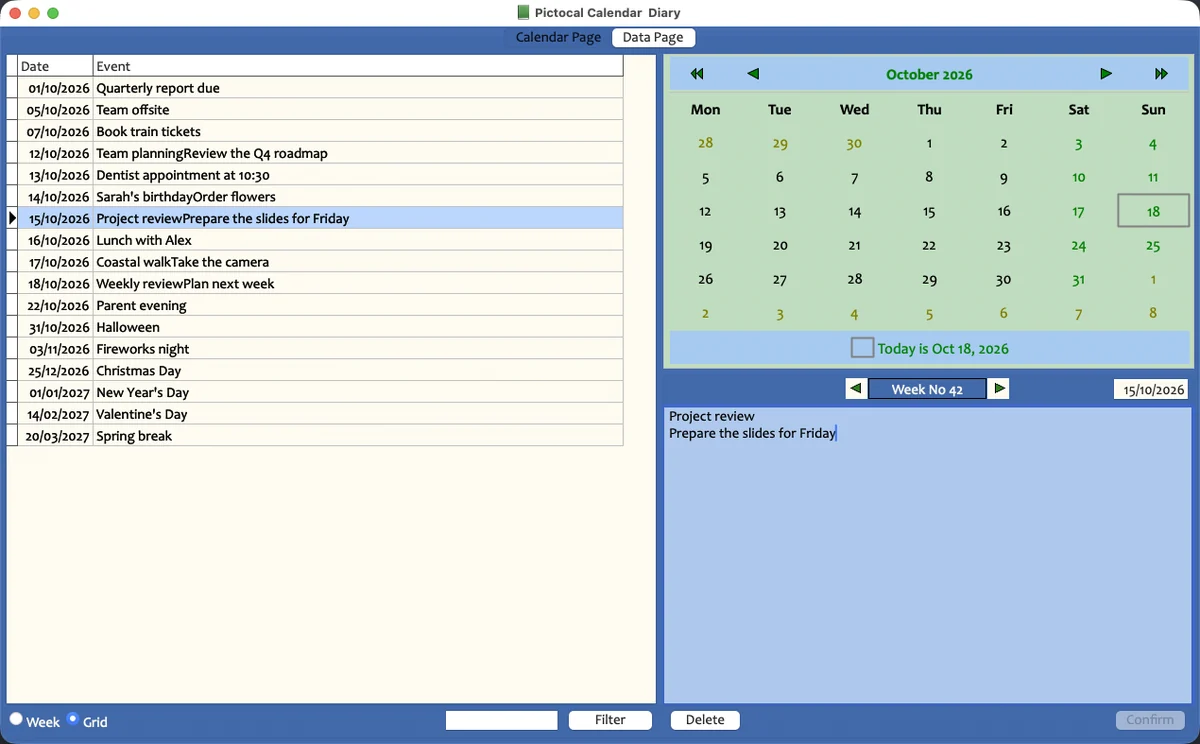Select the Week radio button
Screen dimensions: 1200x744
16,719
